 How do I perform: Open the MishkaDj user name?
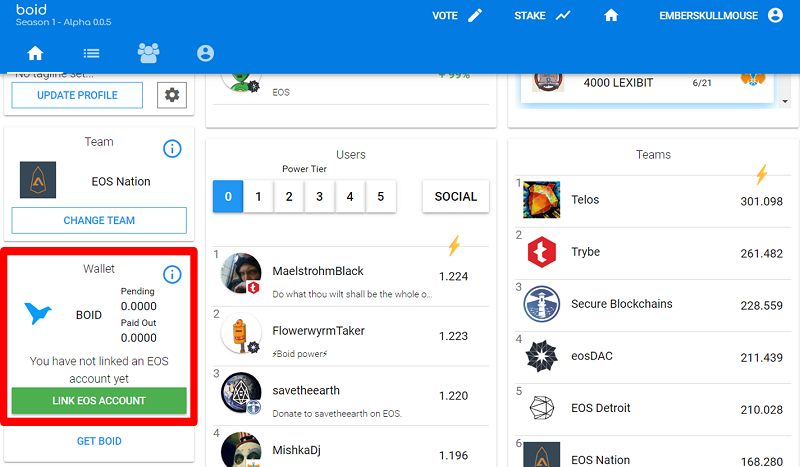point(296,450)
